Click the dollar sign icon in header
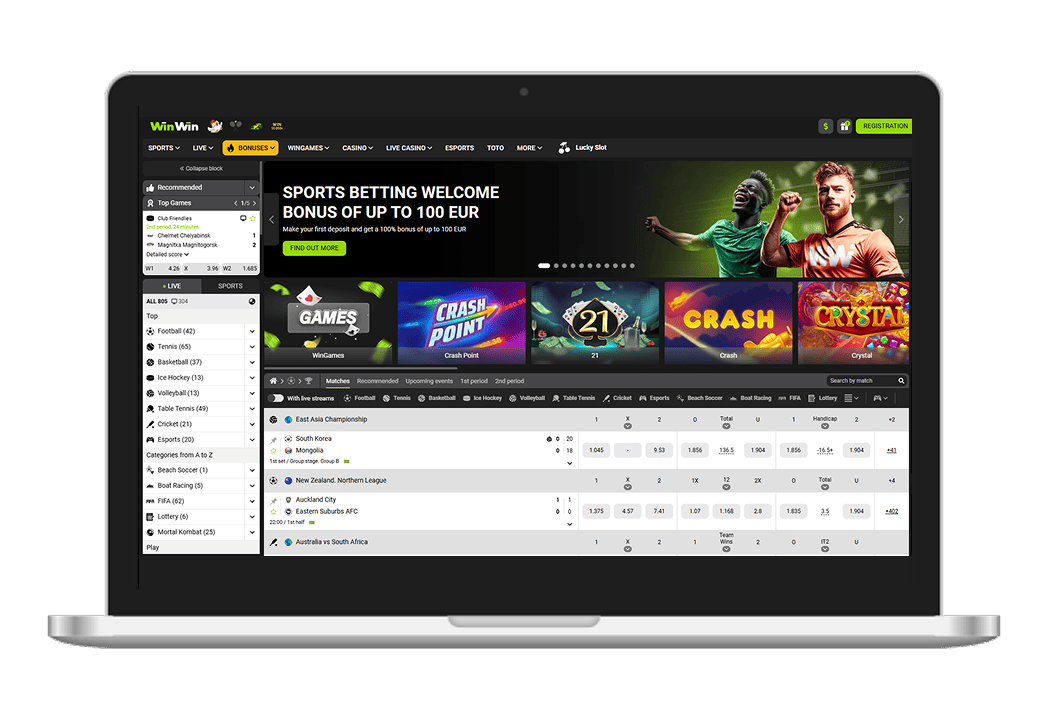The width and height of the screenshot is (1048, 720). point(825,126)
